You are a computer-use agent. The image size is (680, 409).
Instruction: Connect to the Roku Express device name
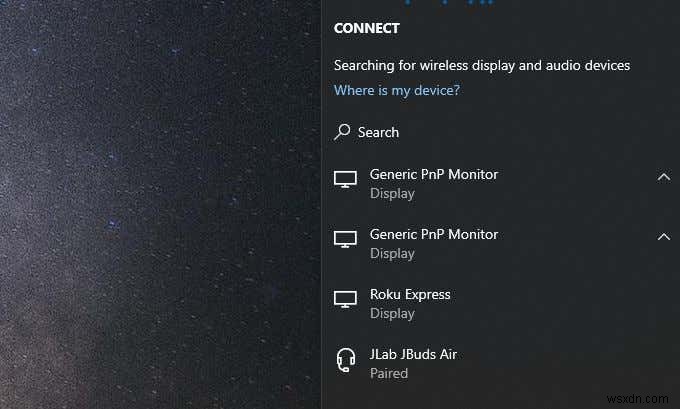pyautogui.click(x=410, y=294)
